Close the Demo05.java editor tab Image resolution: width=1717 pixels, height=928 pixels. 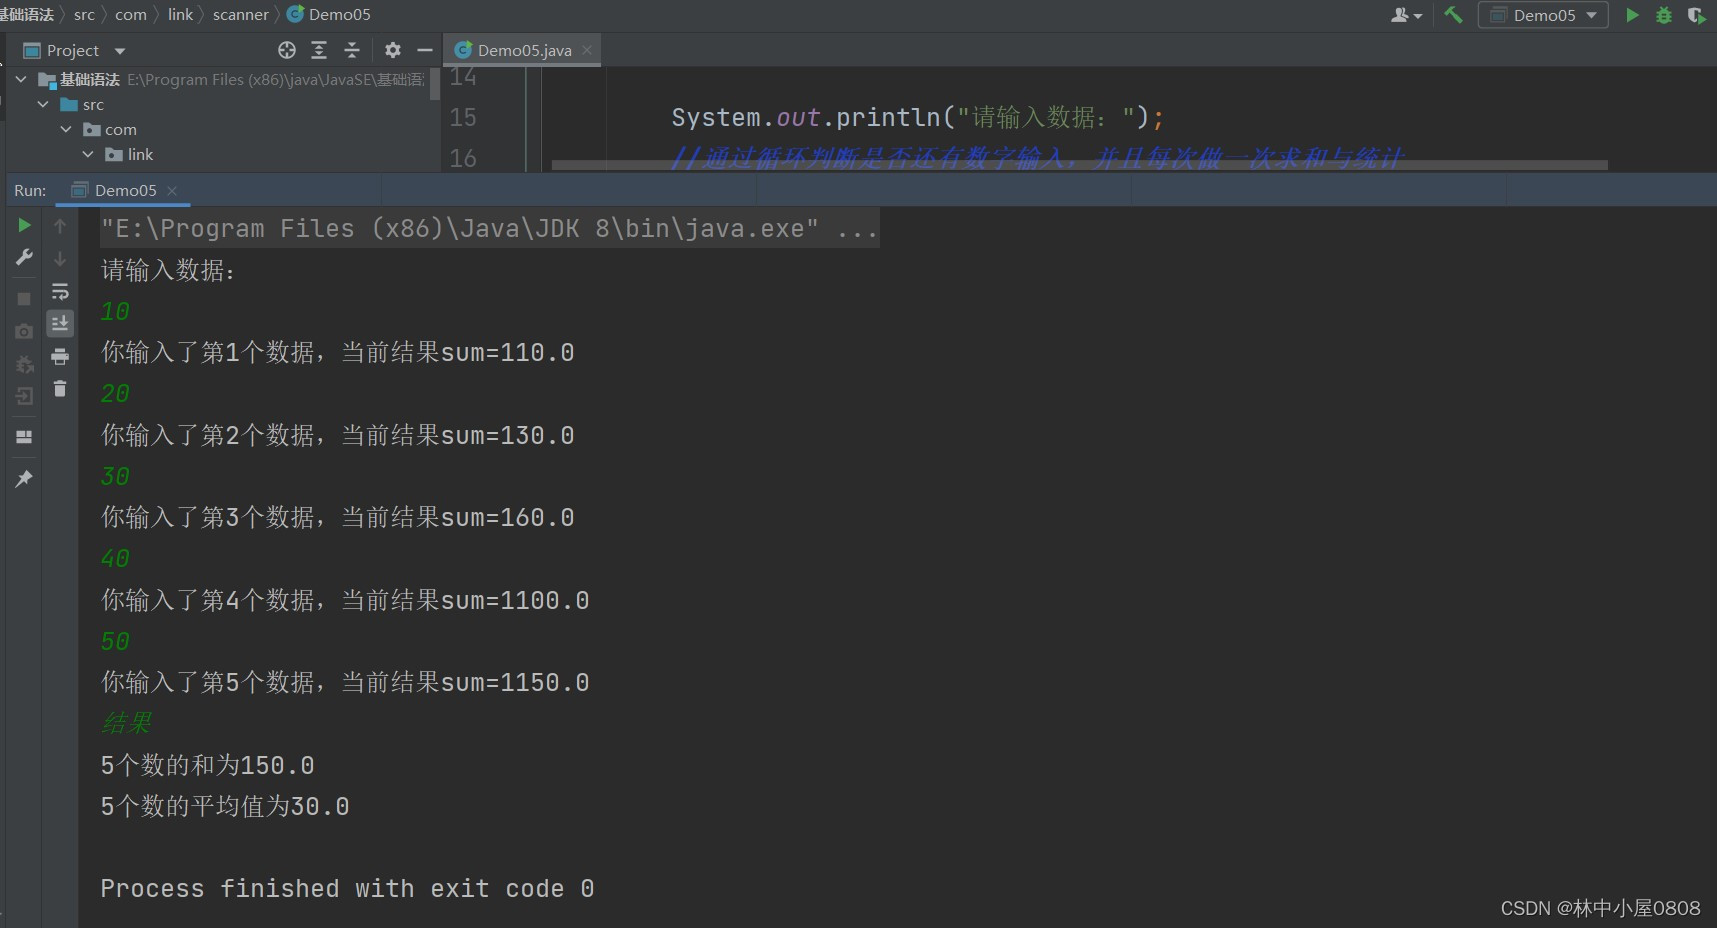pyautogui.click(x=587, y=50)
